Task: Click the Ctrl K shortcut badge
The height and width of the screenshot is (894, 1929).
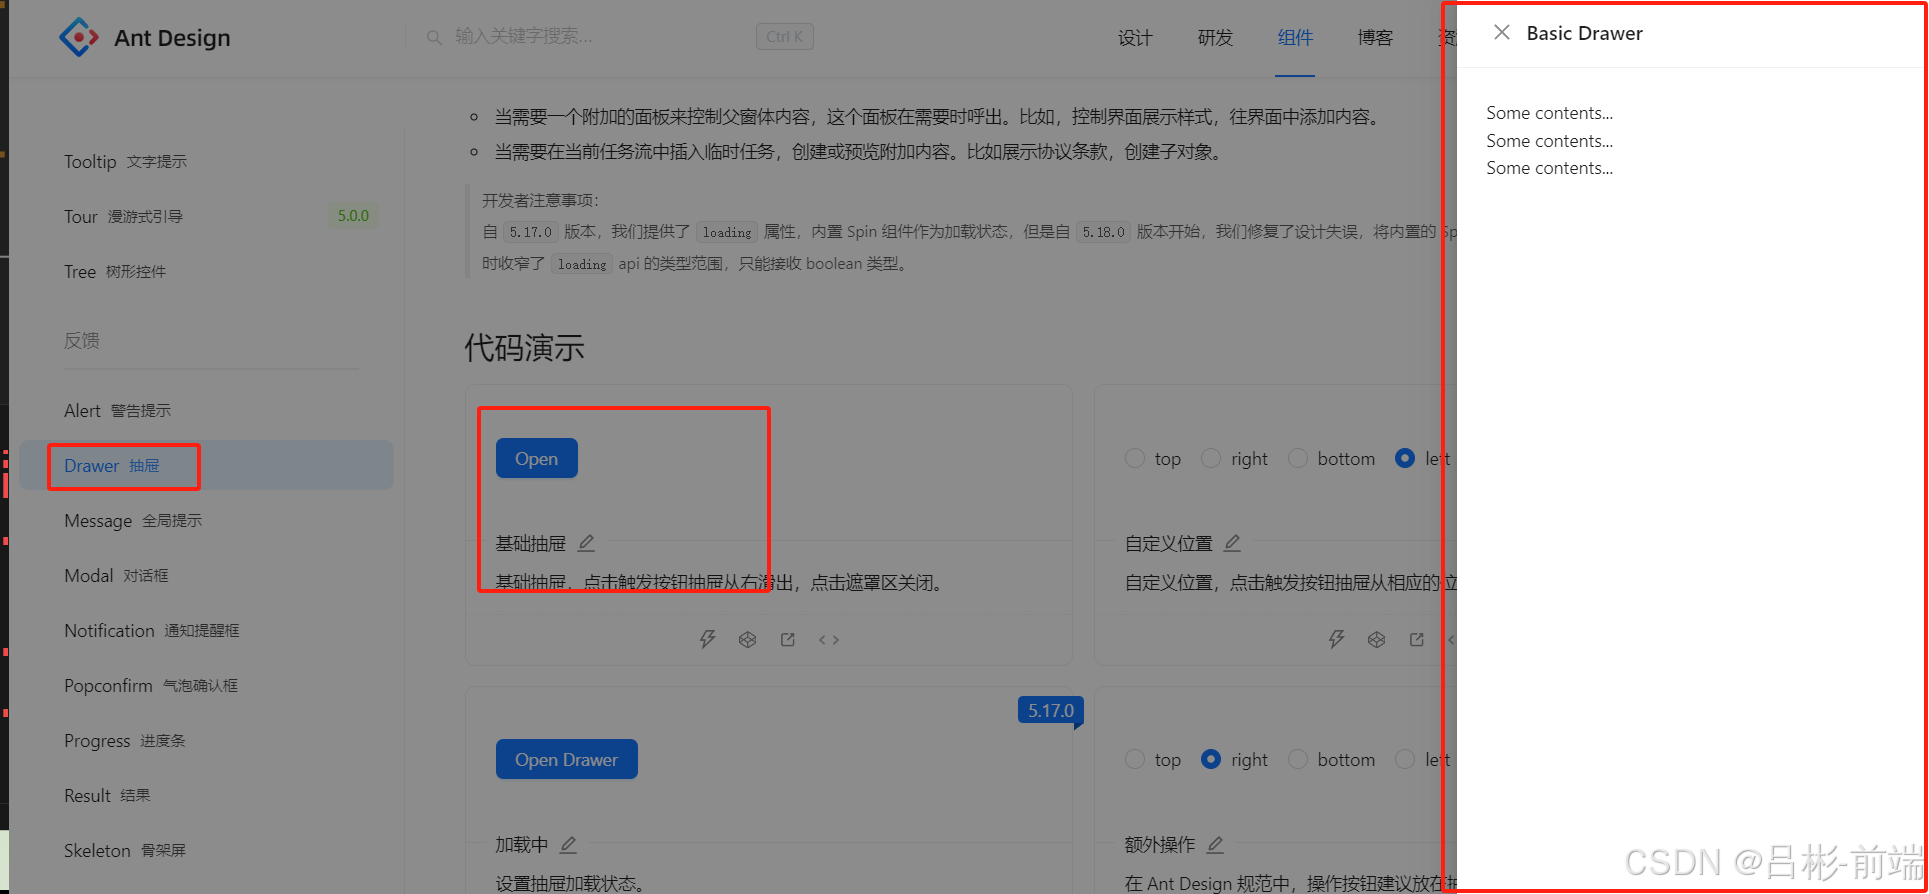Action: pyautogui.click(x=785, y=37)
